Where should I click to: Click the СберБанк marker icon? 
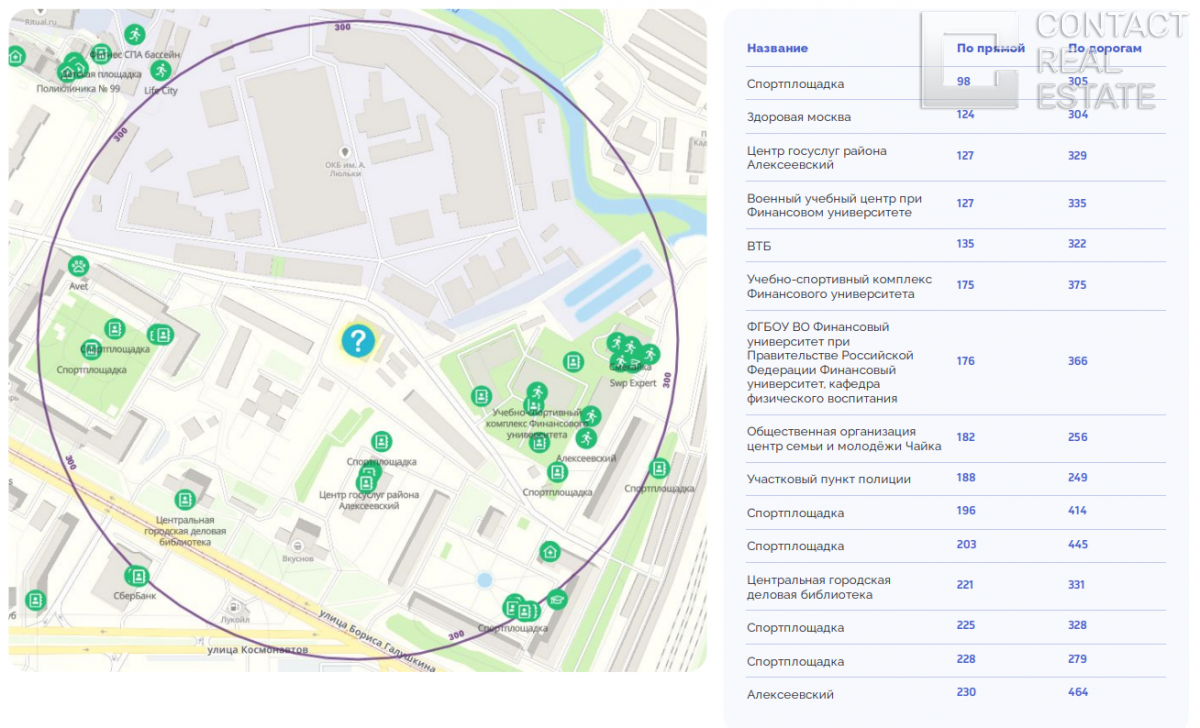coord(136,576)
